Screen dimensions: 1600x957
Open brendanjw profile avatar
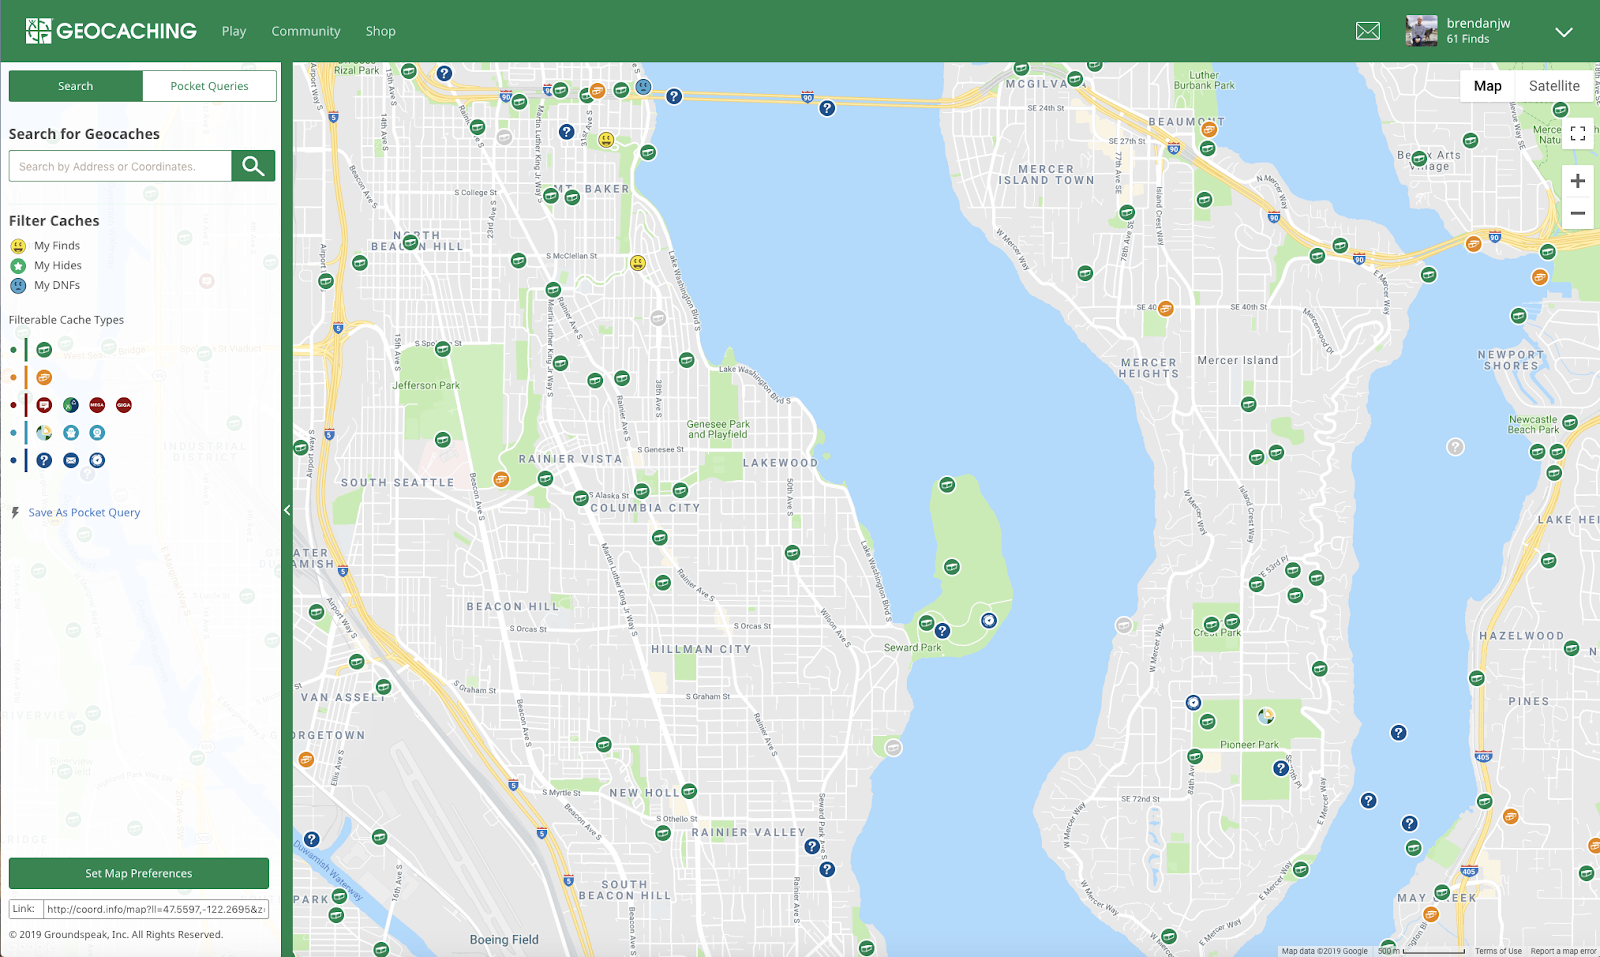[x=1421, y=31]
